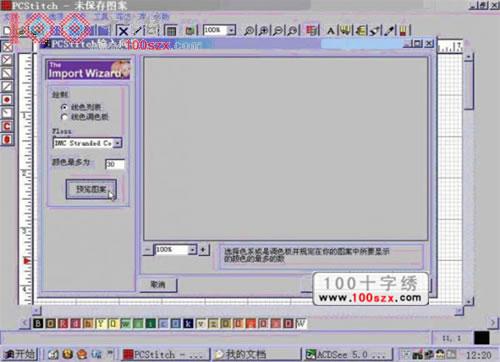Click the horizontal scrollbar left arrow of canvas
The height and width of the screenshot is (362, 500).
point(37,311)
